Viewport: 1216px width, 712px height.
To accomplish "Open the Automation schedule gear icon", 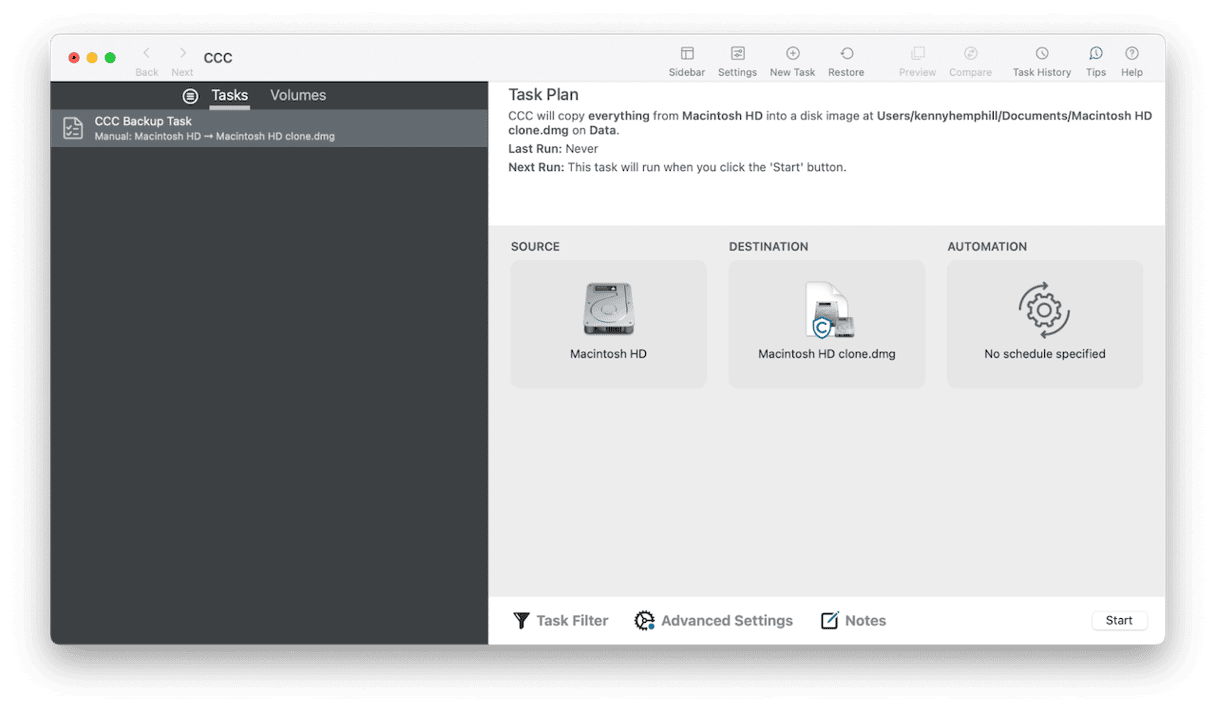I will pos(1044,310).
